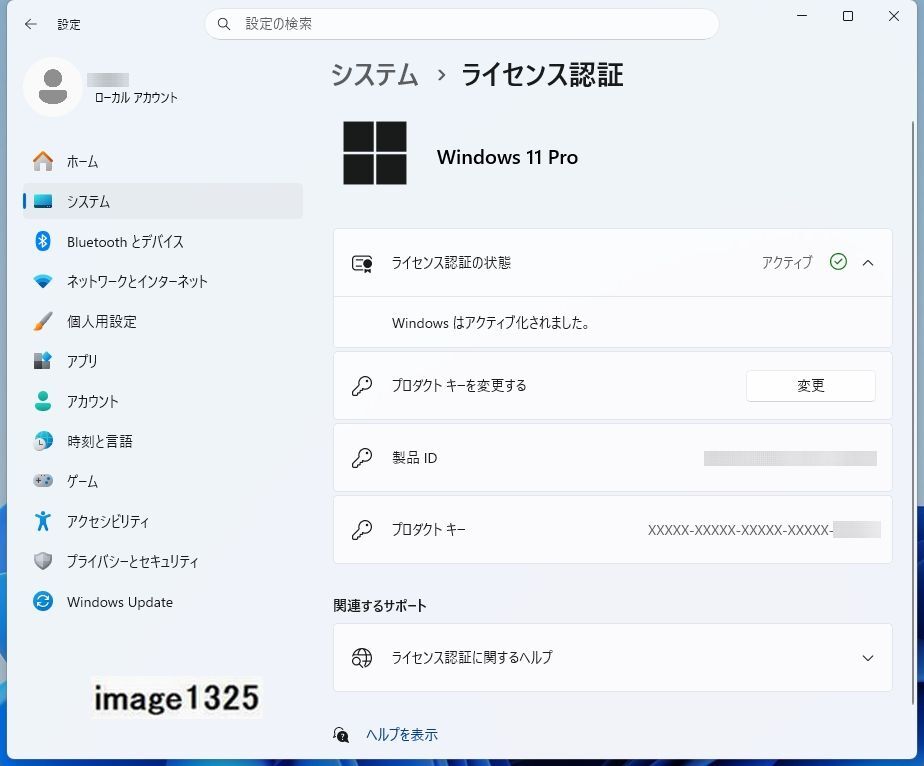The width and height of the screenshot is (924, 766).
Task: Click the 製品 ID label
Action: tap(414, 458)
